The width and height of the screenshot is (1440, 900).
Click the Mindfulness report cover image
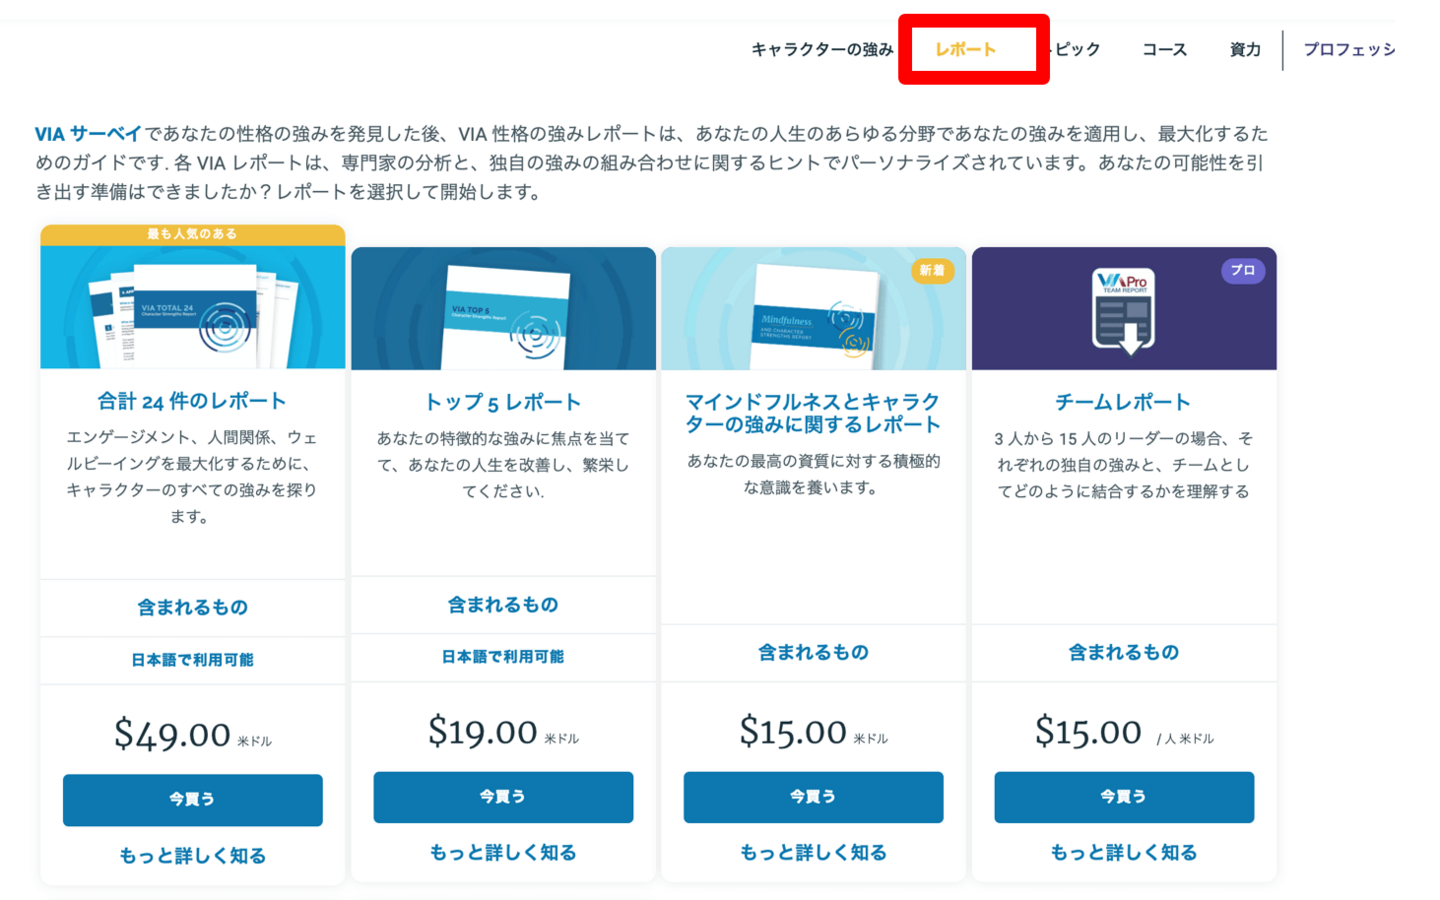click(813, 312)
